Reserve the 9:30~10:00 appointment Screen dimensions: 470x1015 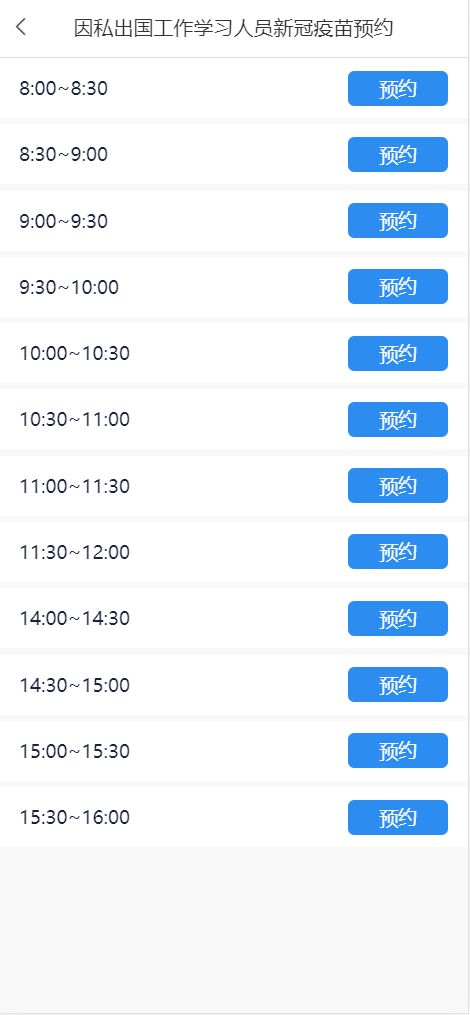tap(397, 287)
